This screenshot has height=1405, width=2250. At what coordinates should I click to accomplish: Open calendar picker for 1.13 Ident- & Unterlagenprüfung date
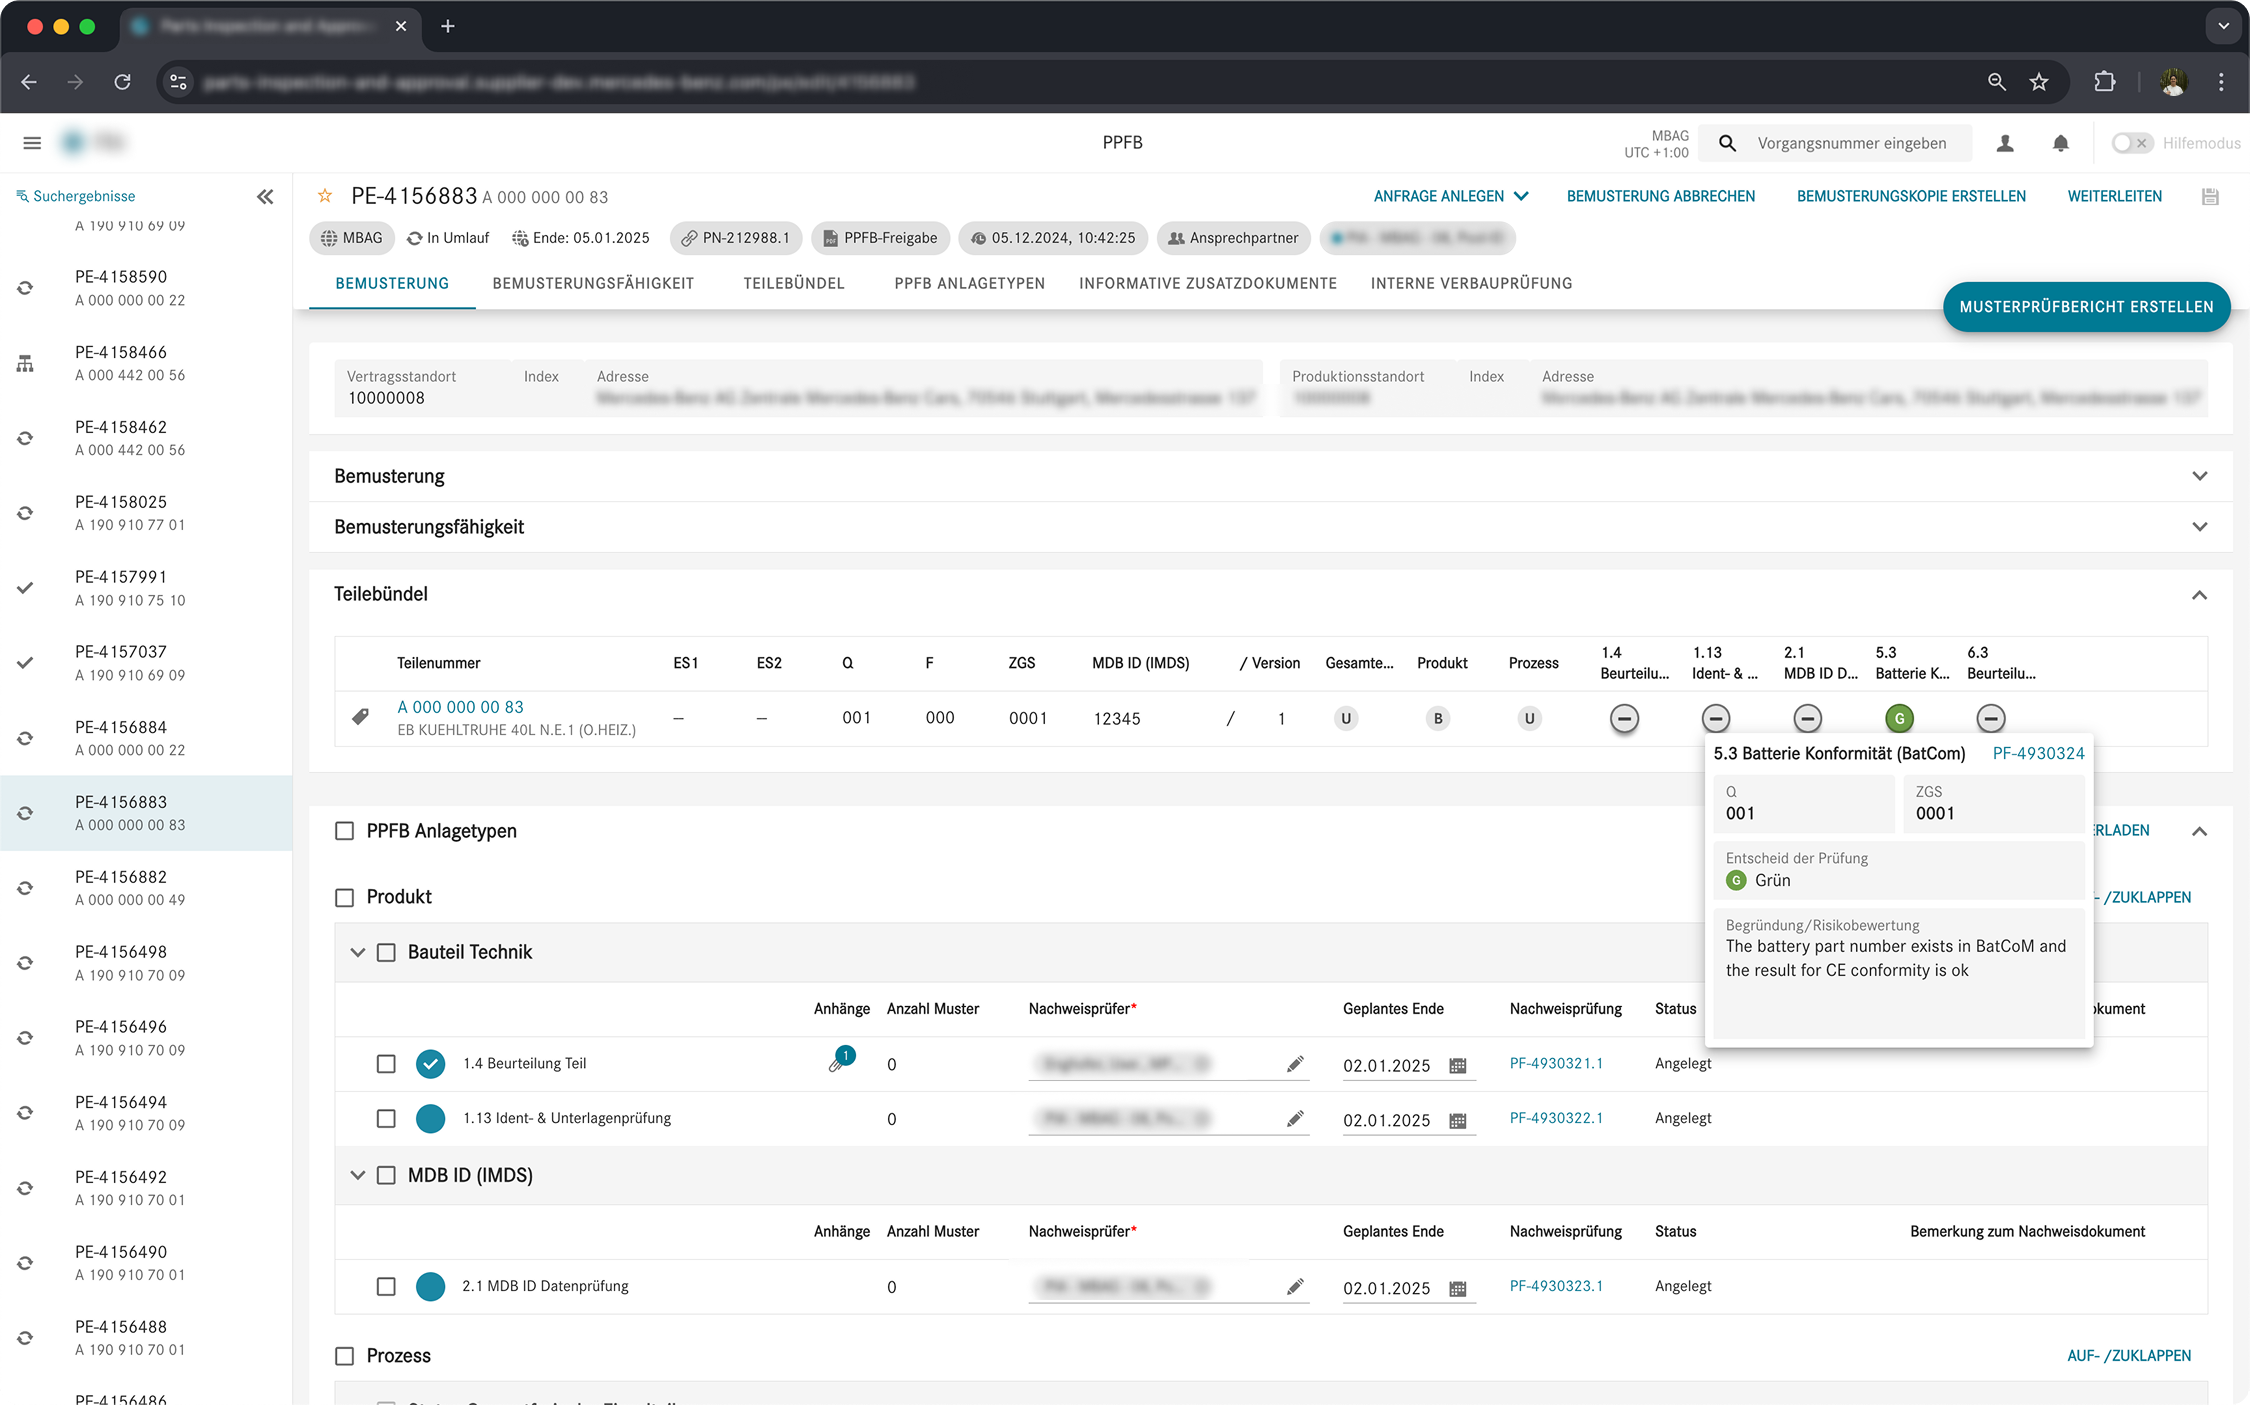[1458, 1121]
